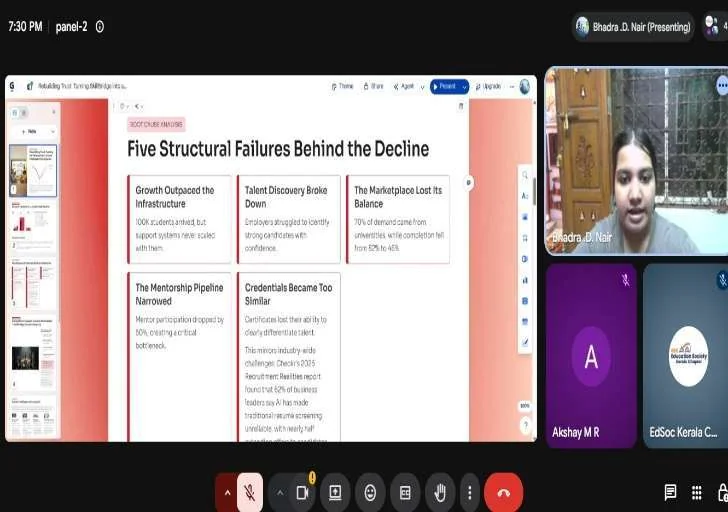Click the Gamma logo home icon
Screen dimensions: 728x512
(x=12, y=86)
